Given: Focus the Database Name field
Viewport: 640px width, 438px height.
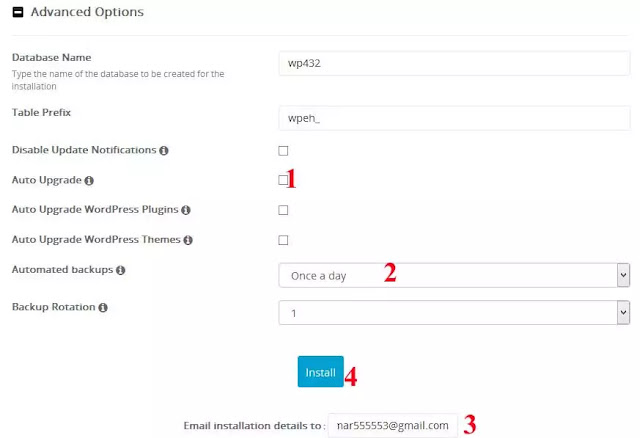Looking at the screenshot, I should [x=454, y=63].
